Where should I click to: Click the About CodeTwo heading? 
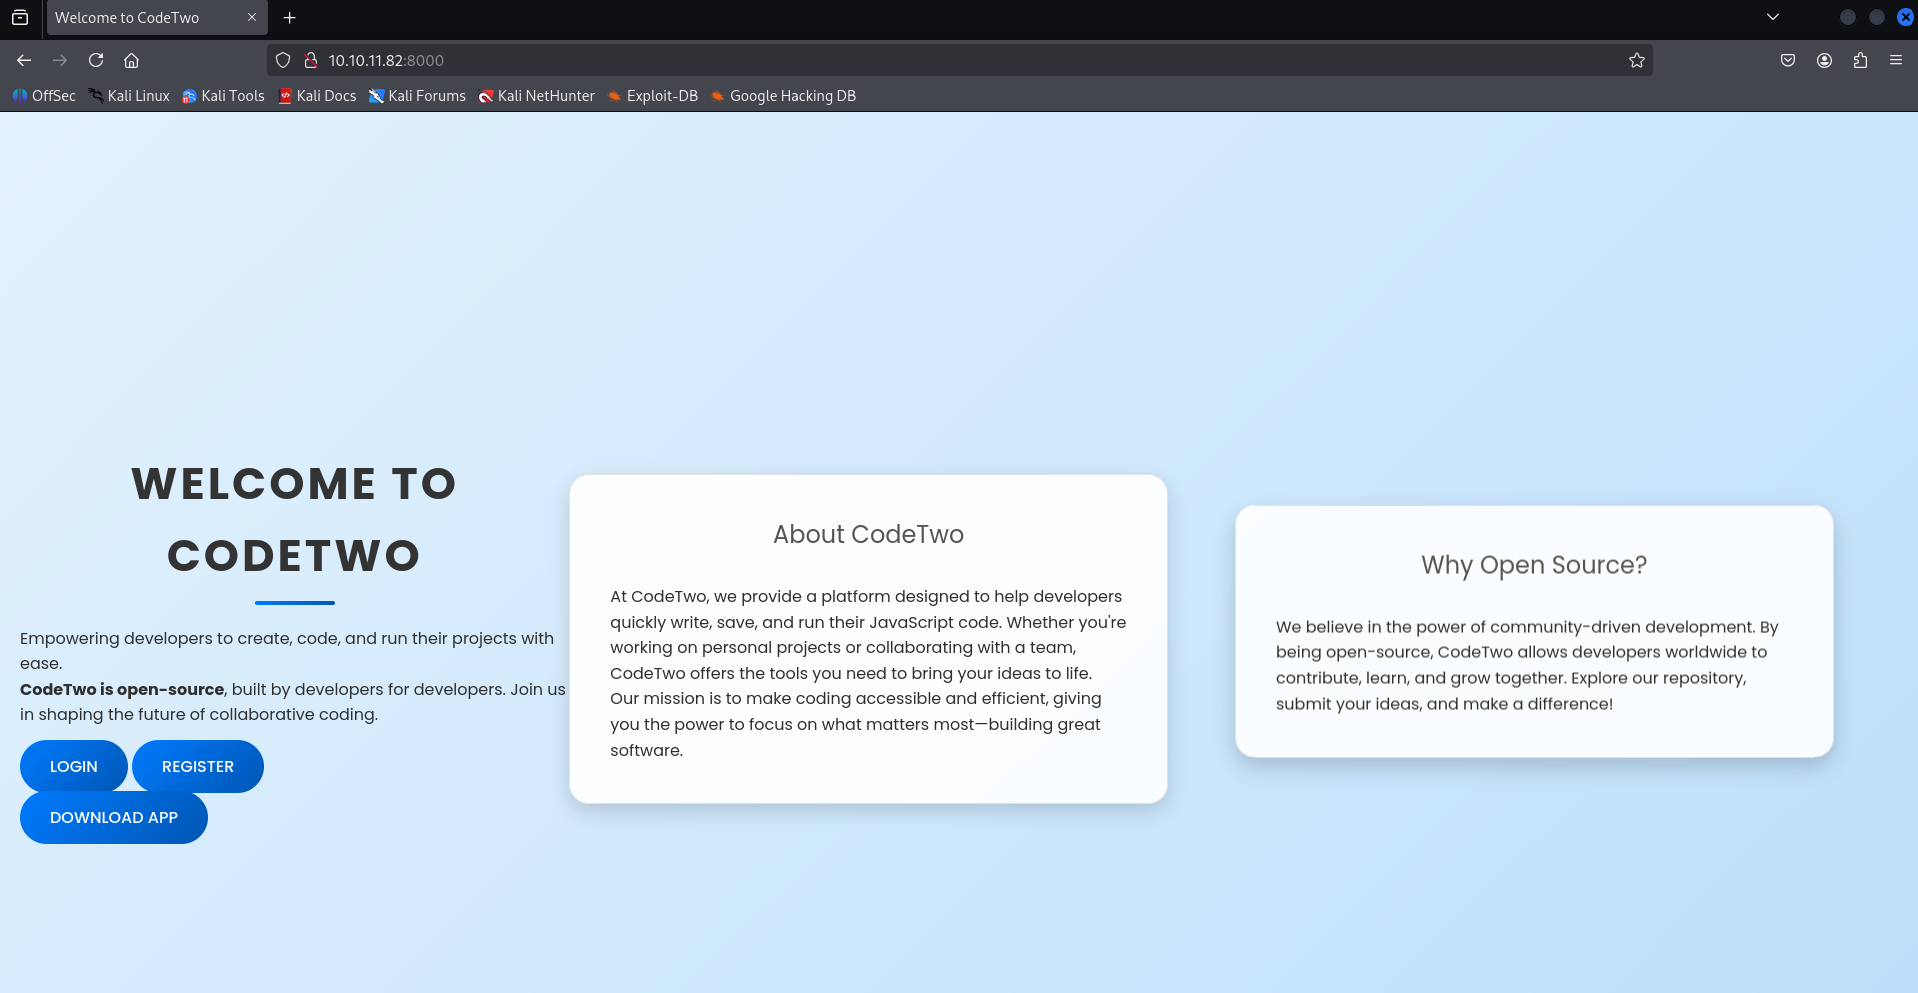pos(868,534)
